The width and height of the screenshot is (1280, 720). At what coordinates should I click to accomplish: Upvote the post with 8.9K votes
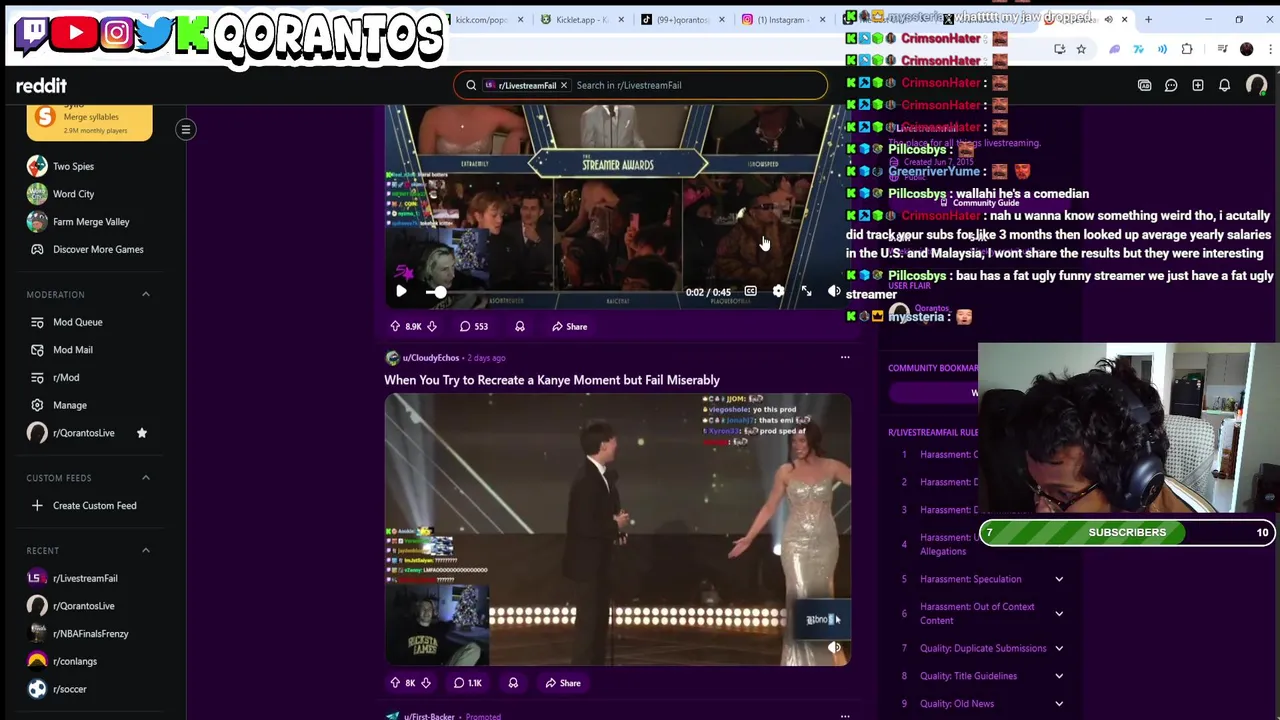(395, 326)
